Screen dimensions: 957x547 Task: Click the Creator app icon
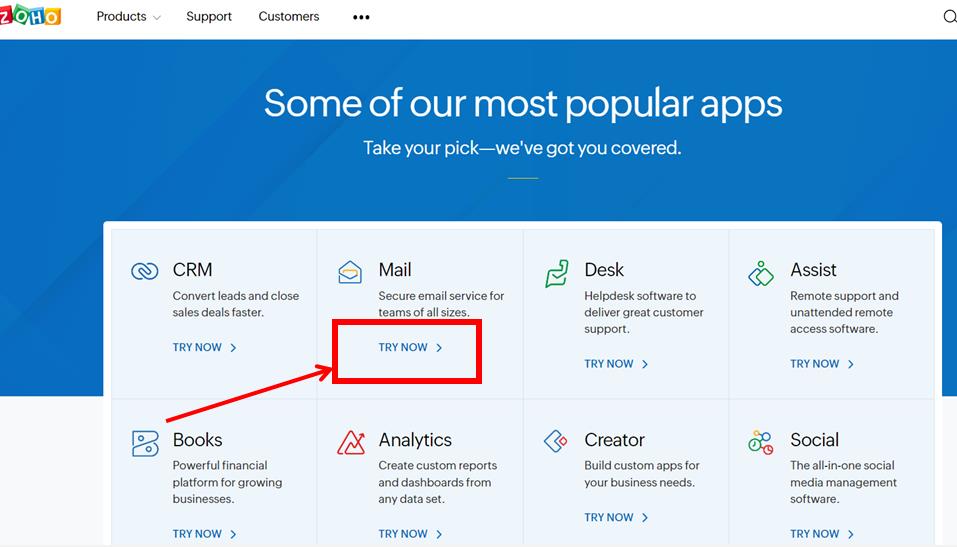(x=556, y=441)
